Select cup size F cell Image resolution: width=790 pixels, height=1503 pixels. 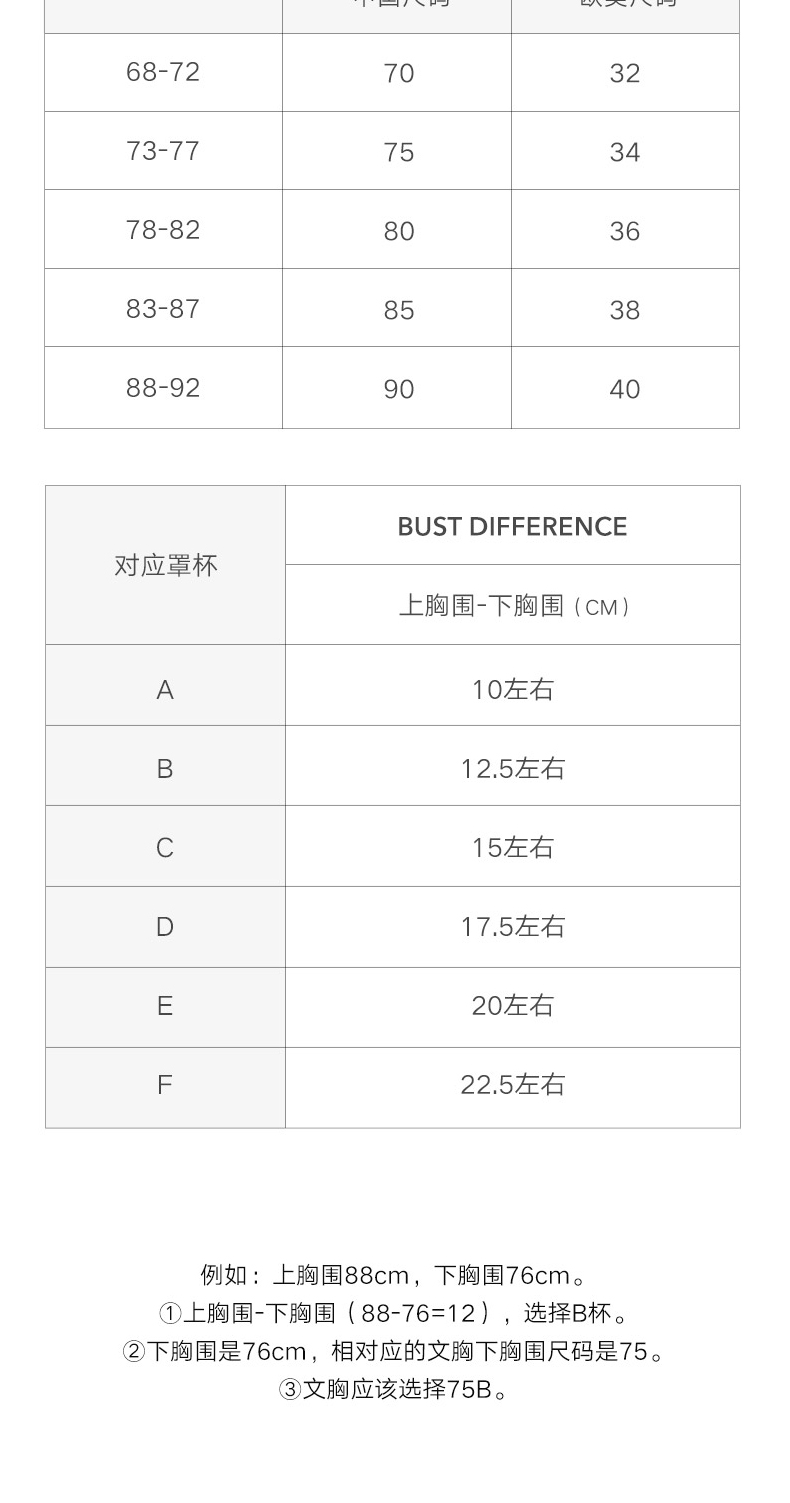(165, 1085)
